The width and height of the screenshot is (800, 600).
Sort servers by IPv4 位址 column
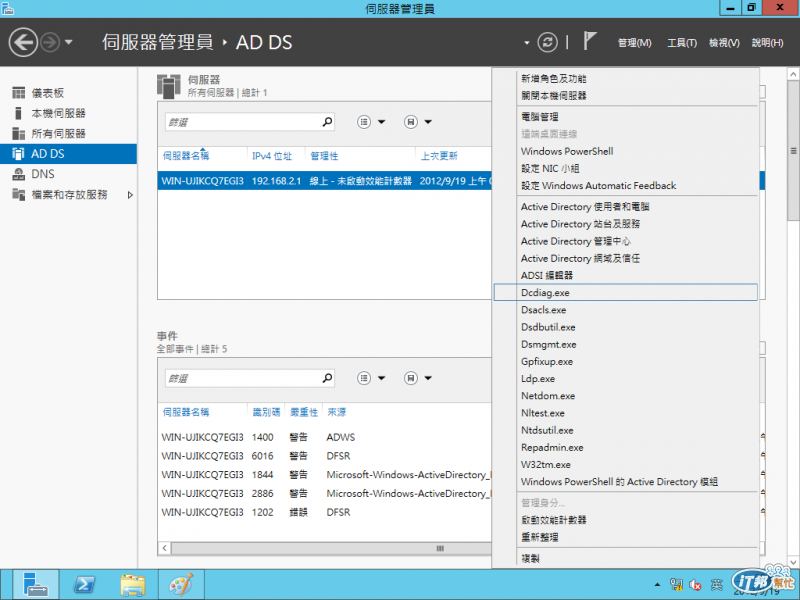[x=272, y=156]
